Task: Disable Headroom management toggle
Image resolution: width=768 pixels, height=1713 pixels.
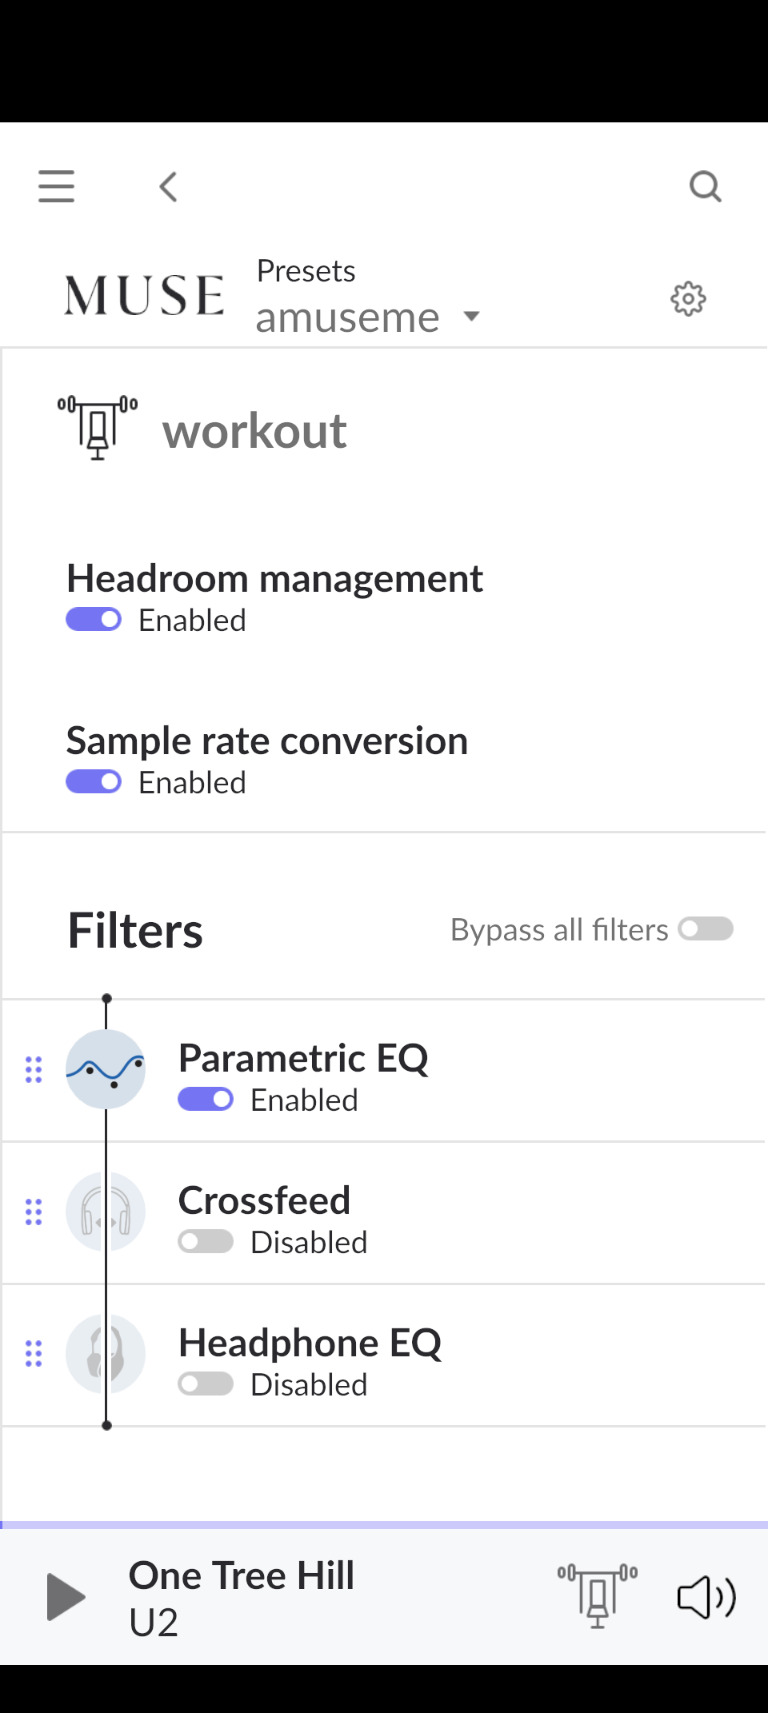Action: click(x=94, y=620)
